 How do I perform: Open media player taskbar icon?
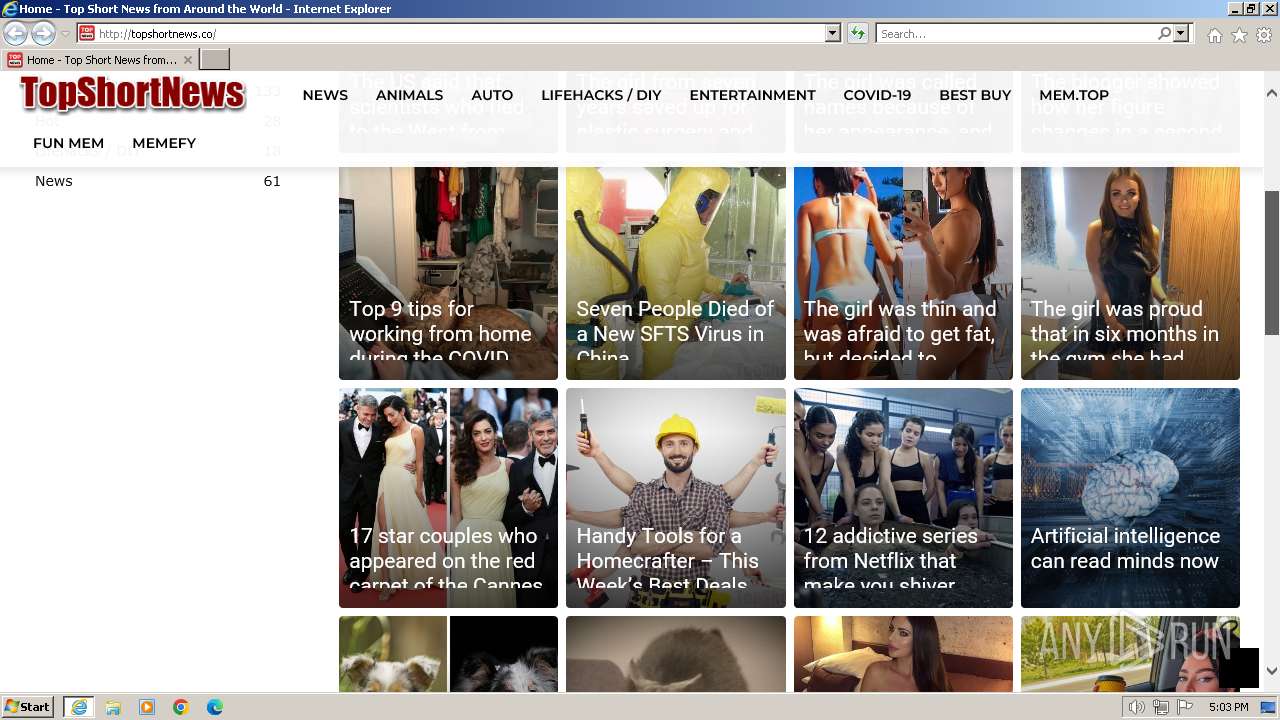click(147, 707)
